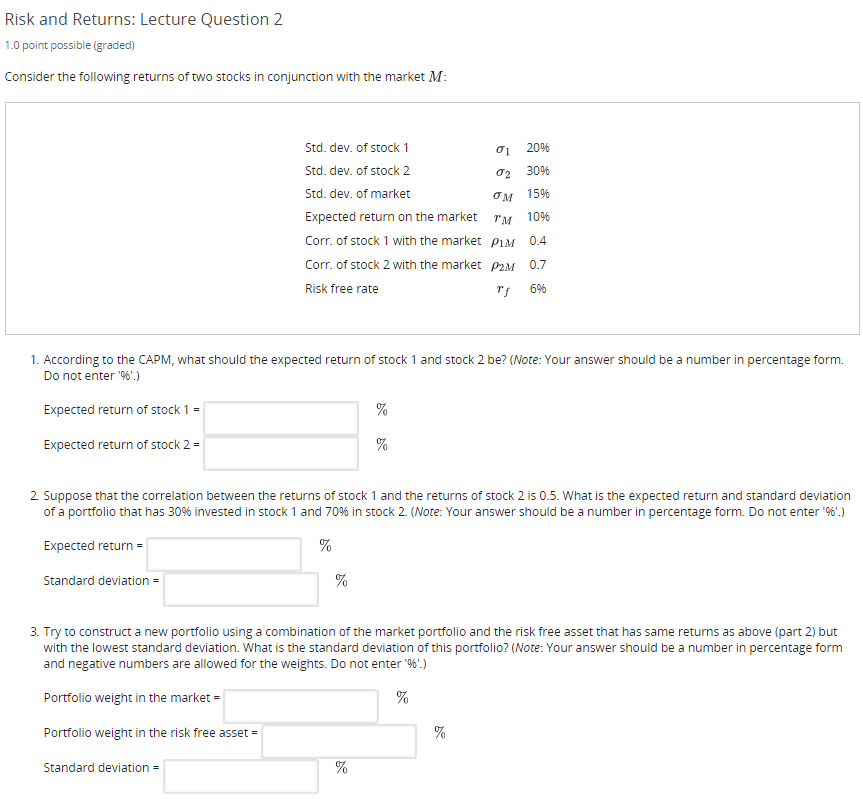This screenshot has height=799, width=863.
Task: Click the Expected return on the market row
Action: click(x=420, y=216)
